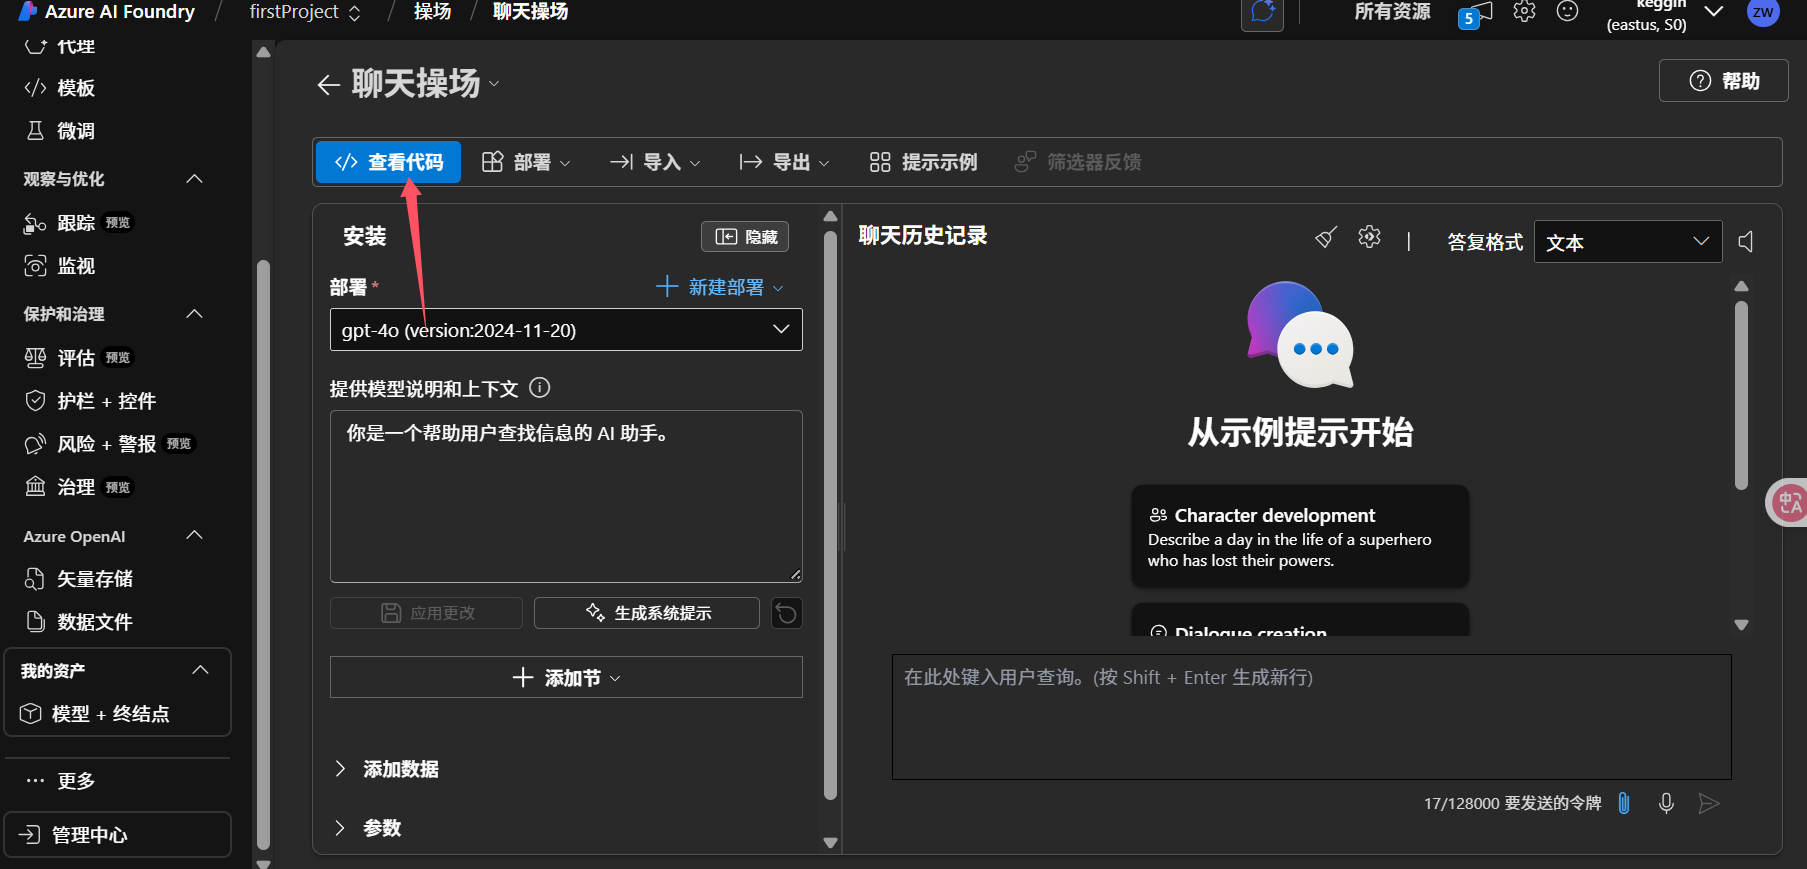The height and width of the screenshot is (869, 1807).
Task: Collapse the 保护和治理 section
Action: pos(195,314)
